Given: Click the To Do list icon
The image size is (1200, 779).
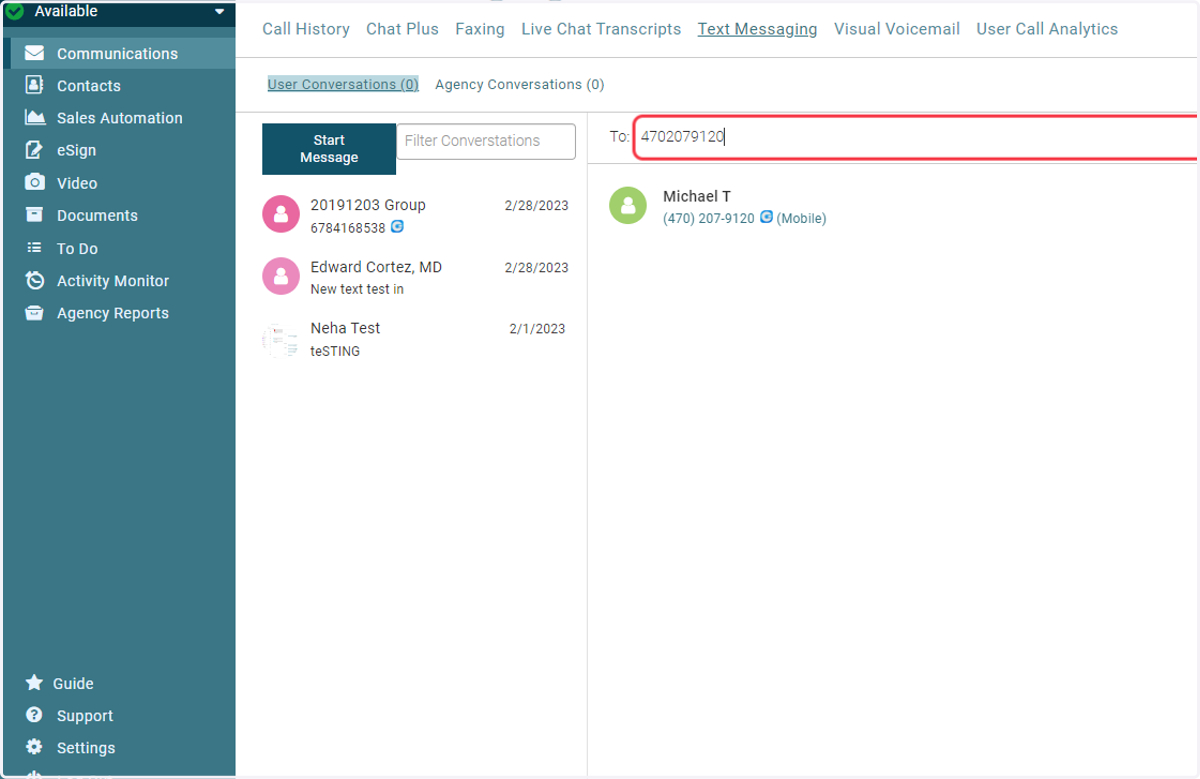Looking at the screenshot, I should point(34,247).
